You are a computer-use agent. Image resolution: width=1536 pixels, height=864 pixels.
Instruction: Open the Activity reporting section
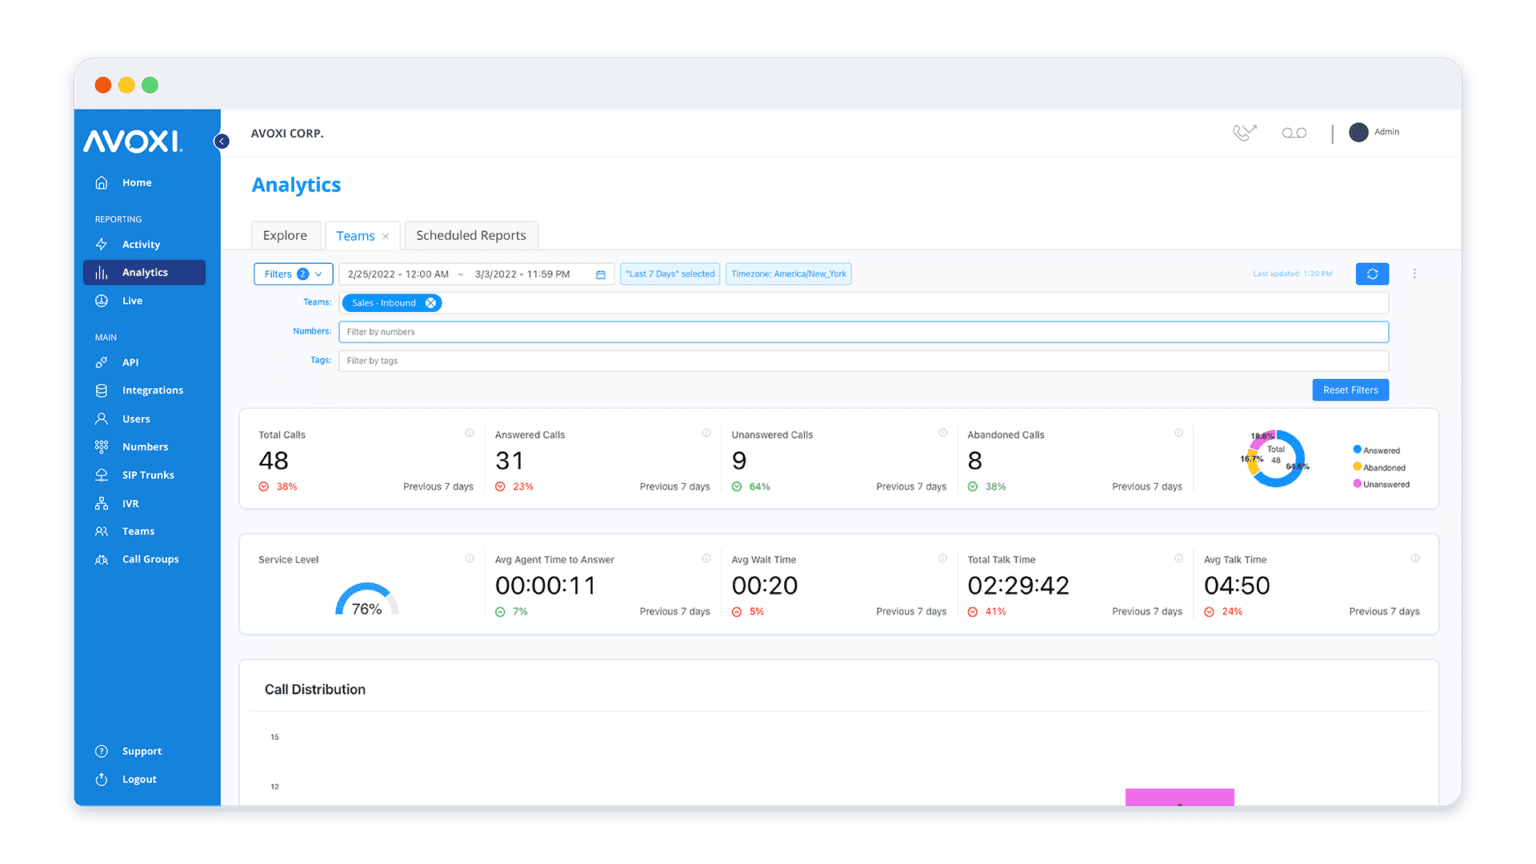coord(140,243)
